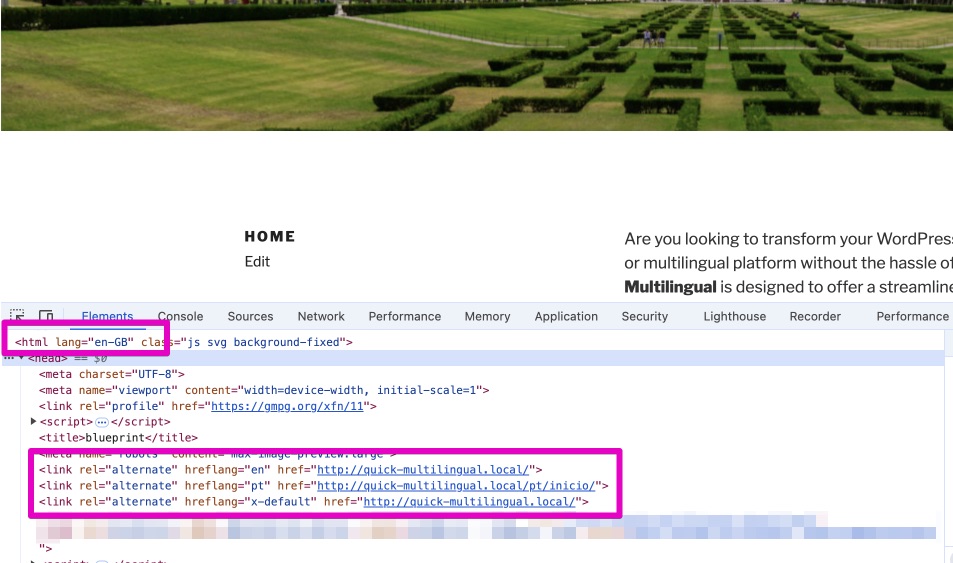The height and width of the screenshot is (563, 953).
Task: Select the html lang="en-GB" element row
Action: [184, 342]
